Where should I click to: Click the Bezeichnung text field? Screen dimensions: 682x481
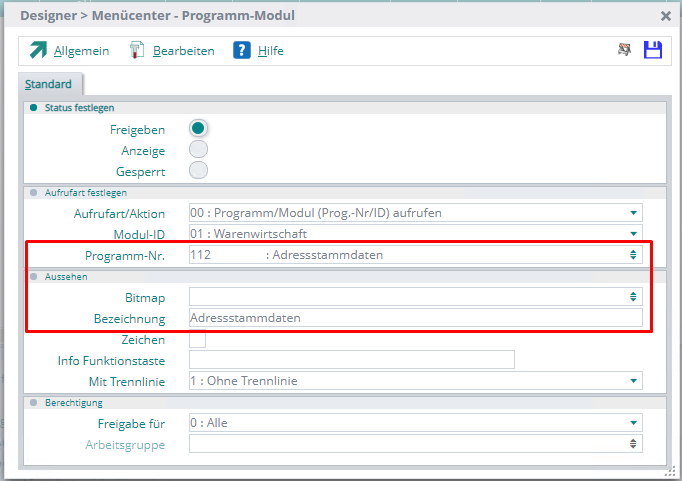tap(415, 318)
